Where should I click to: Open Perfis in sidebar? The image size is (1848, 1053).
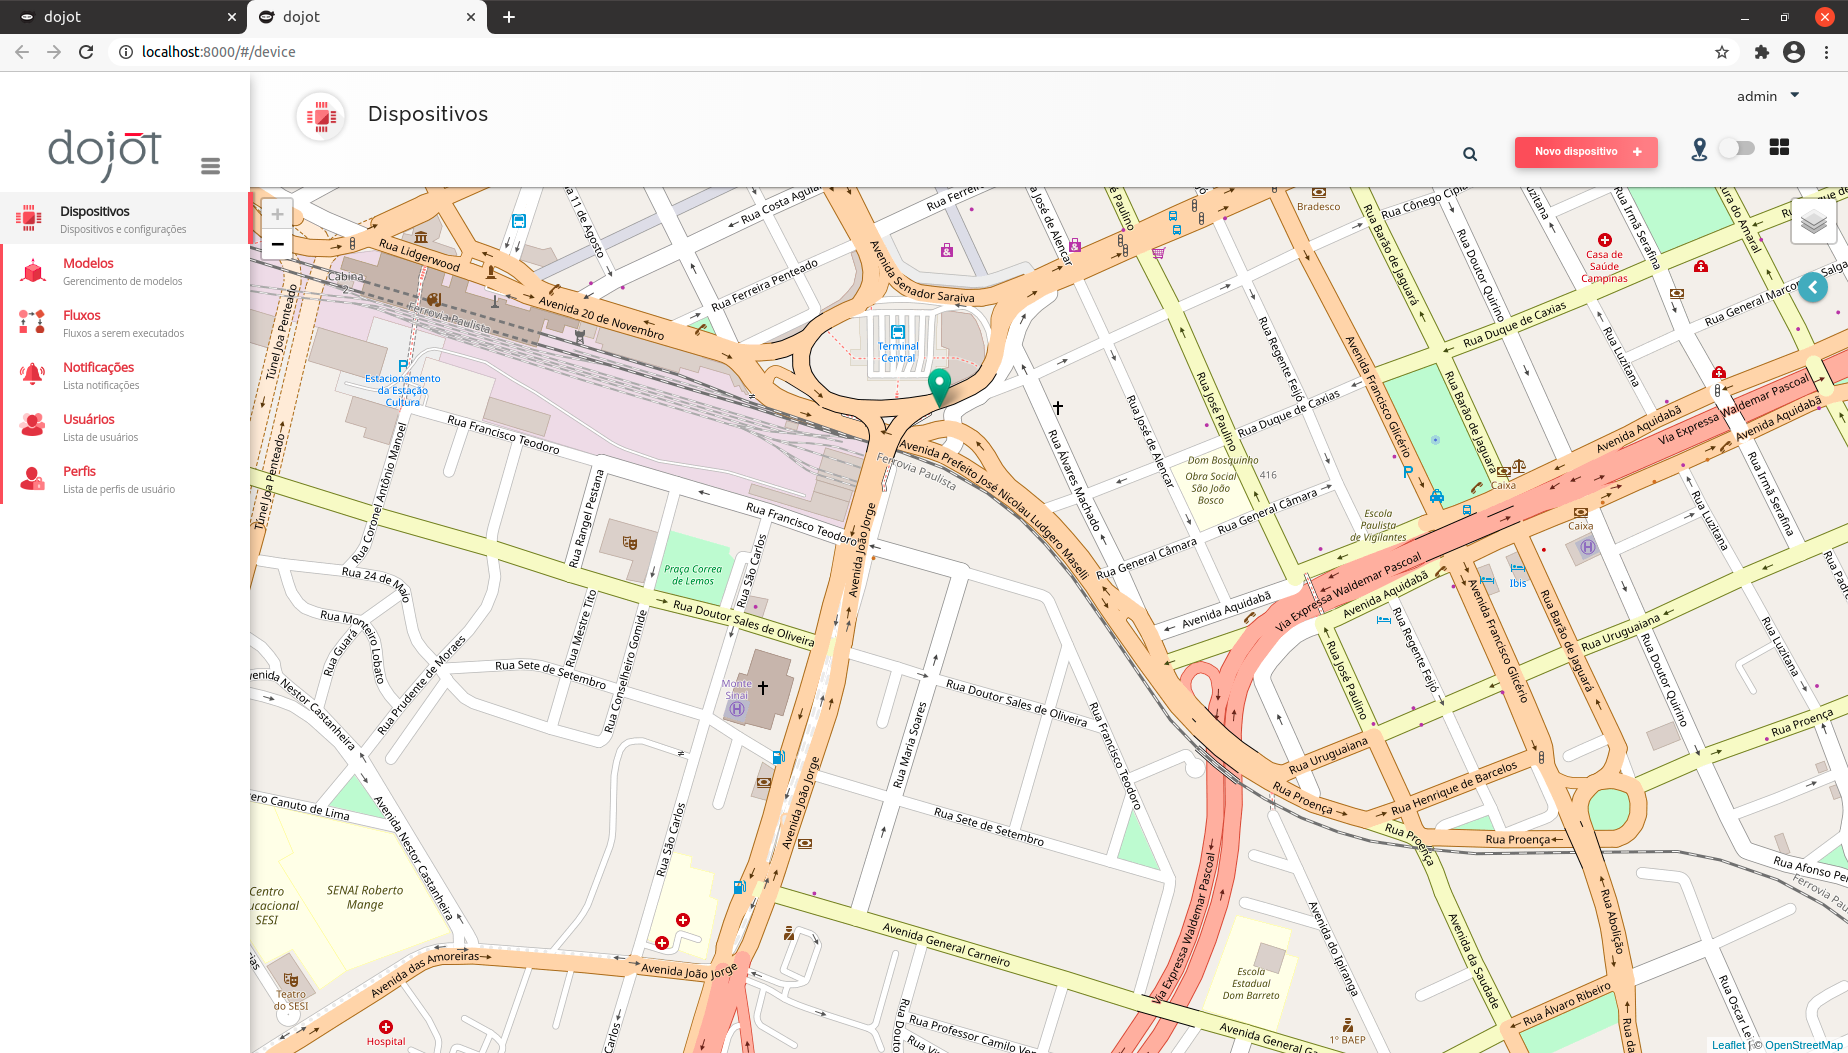coord(124,478)
